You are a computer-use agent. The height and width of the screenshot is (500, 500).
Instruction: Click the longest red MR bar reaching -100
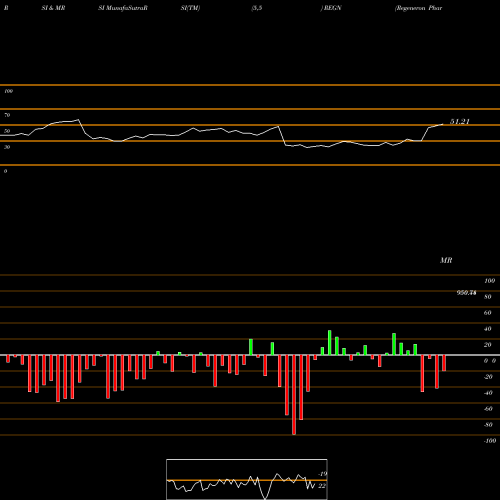(294, 395)
